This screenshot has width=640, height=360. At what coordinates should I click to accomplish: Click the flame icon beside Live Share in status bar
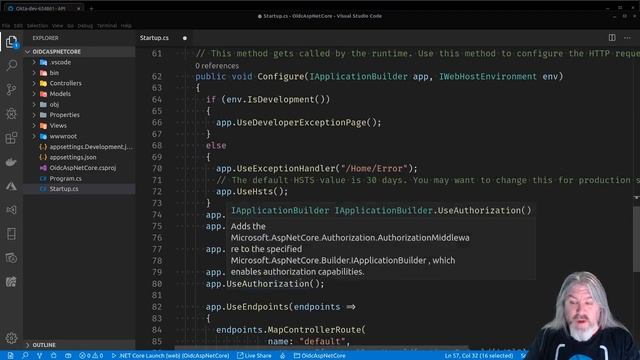pyautogui.click(x=282, y=356)
